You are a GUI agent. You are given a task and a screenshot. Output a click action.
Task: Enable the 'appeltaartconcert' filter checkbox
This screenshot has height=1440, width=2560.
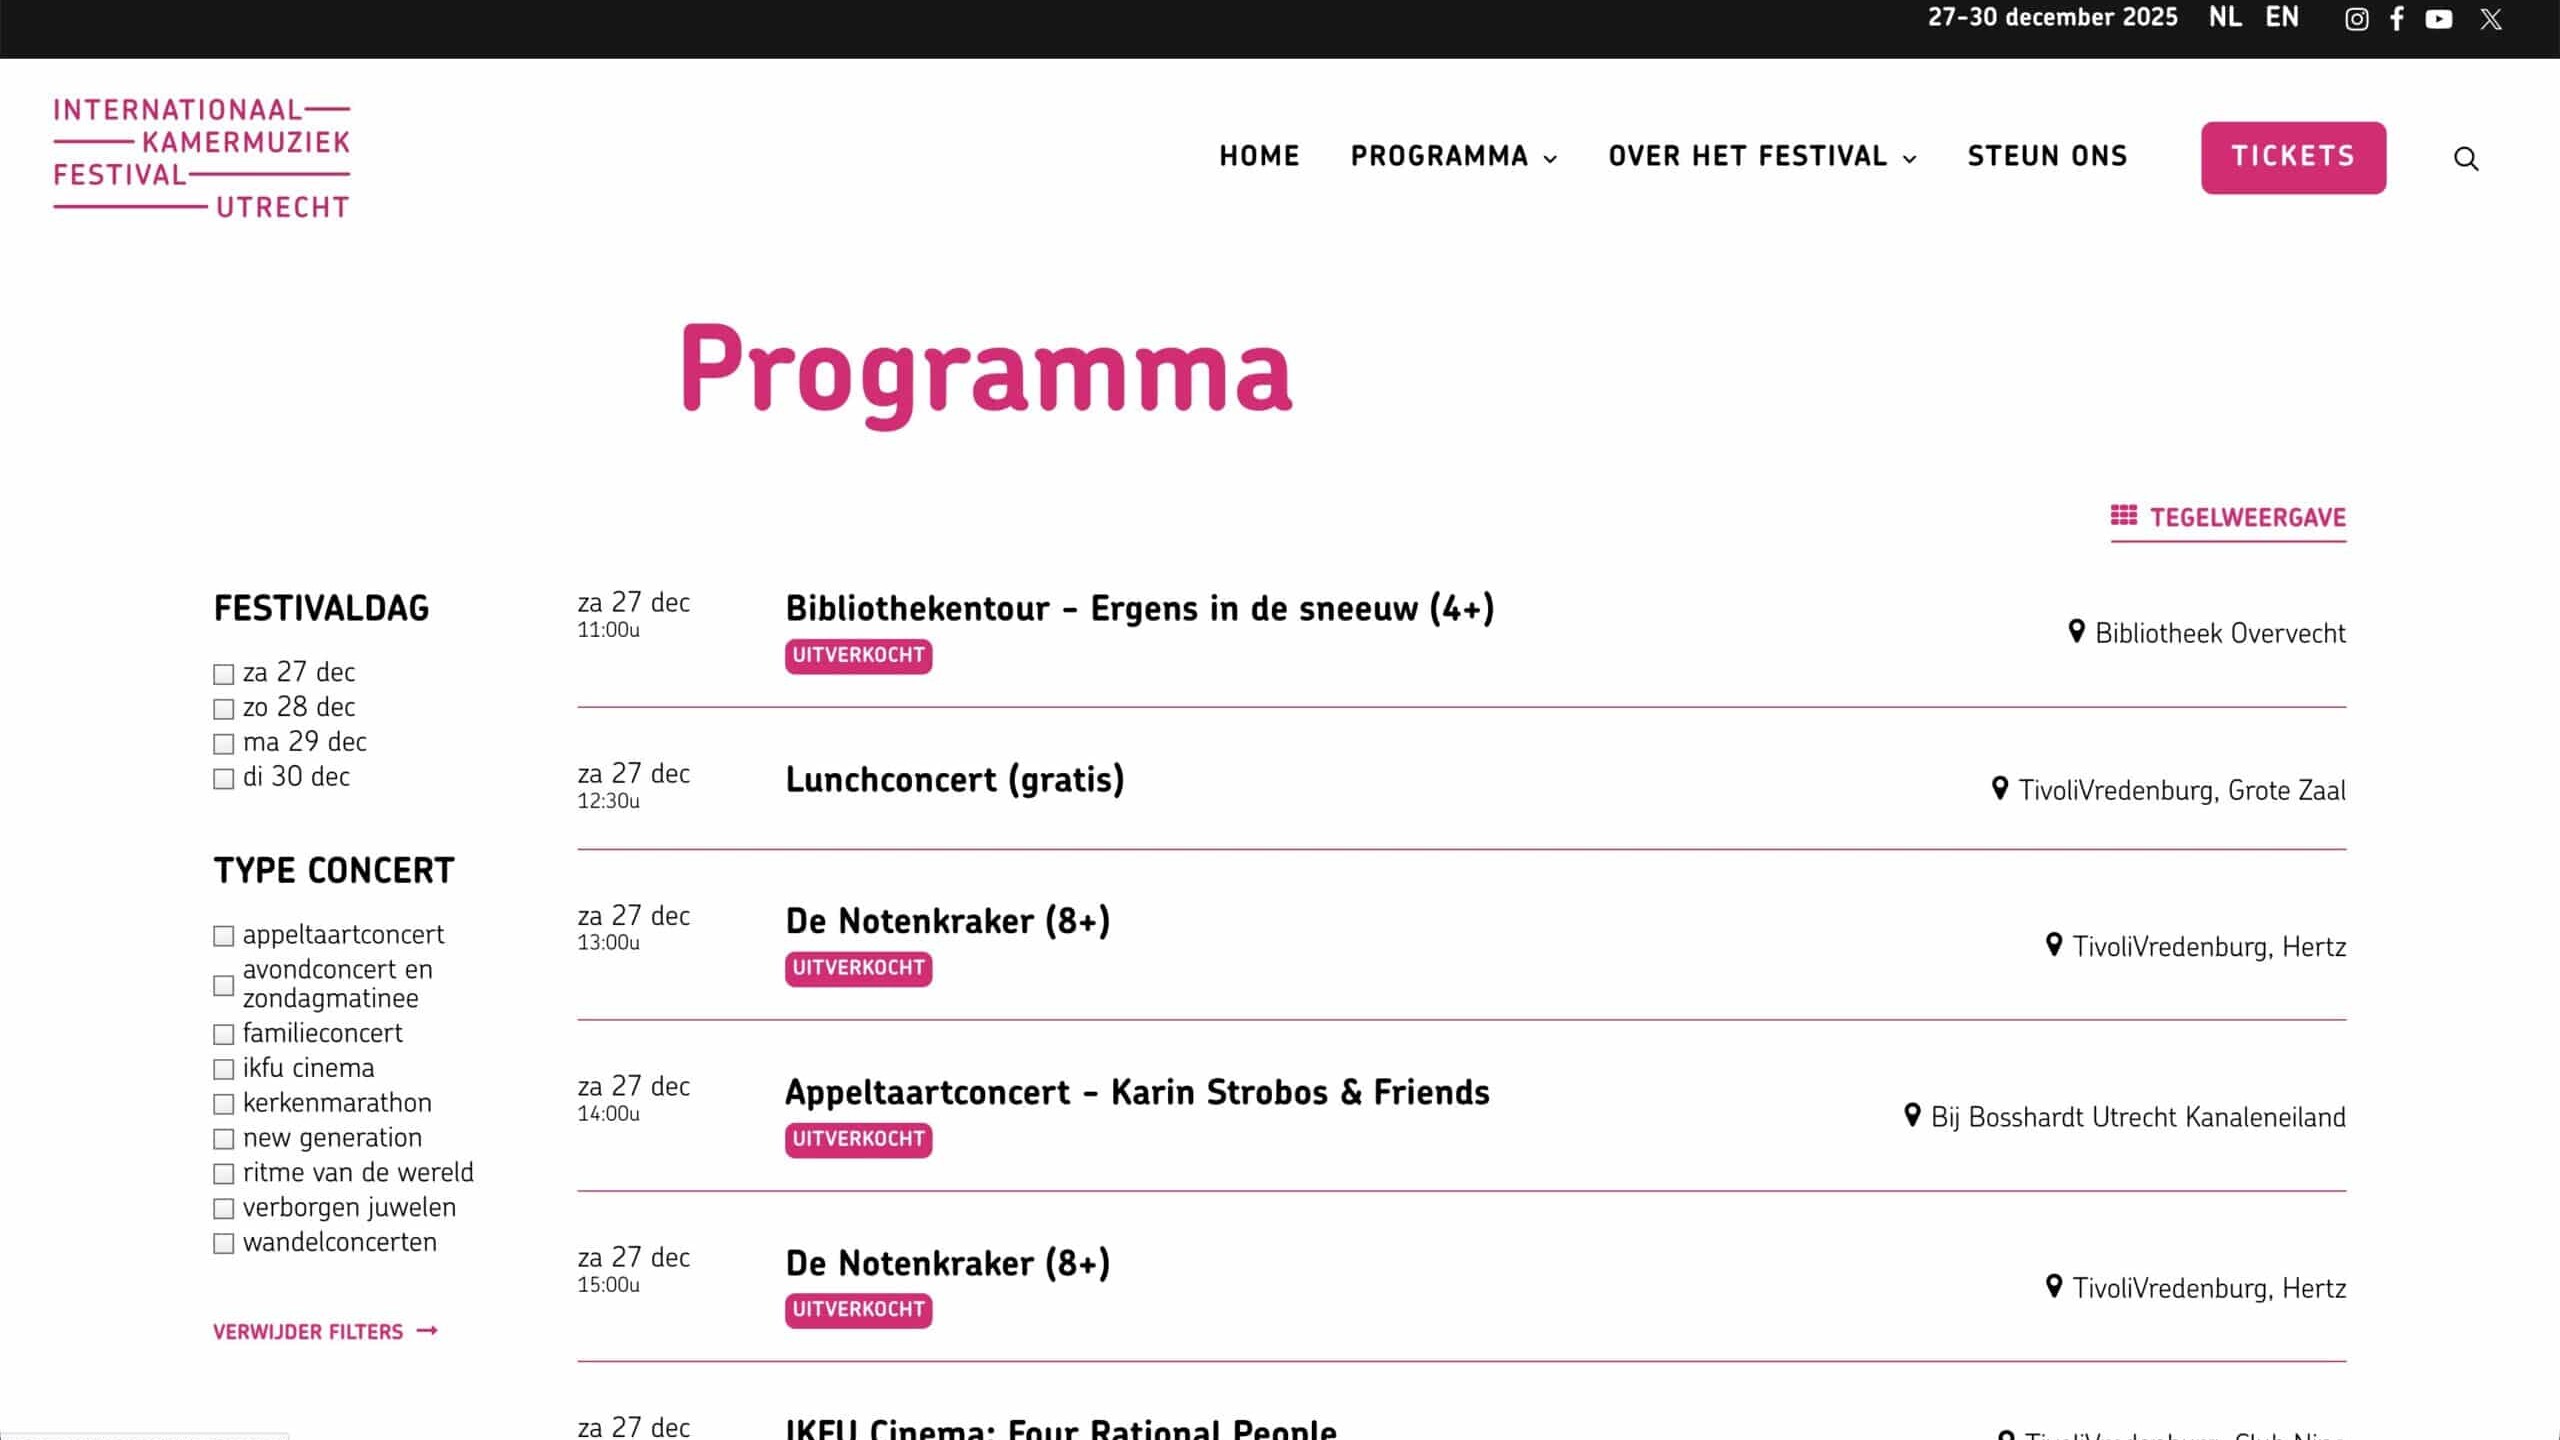pos(224,936)
